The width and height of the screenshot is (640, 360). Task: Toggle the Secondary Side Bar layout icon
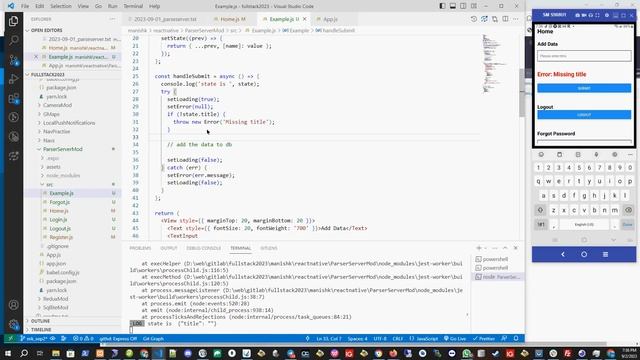(x=463, y=6)
